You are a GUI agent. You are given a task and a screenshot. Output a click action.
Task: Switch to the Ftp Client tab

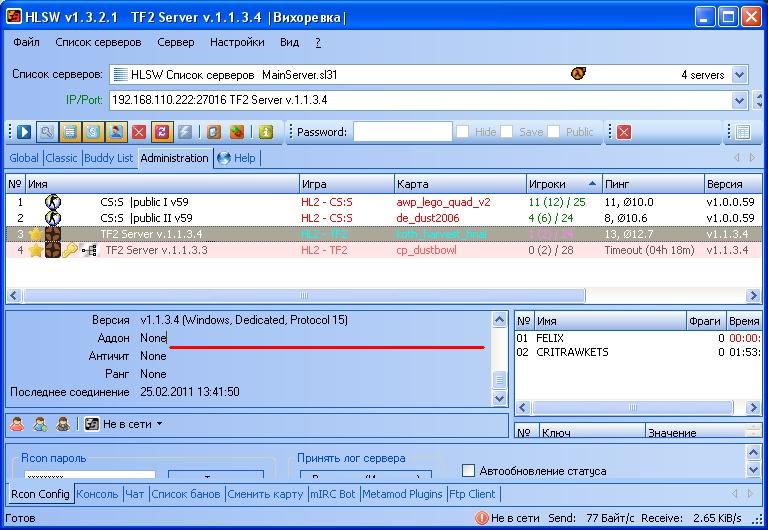(x=472, y=494)
